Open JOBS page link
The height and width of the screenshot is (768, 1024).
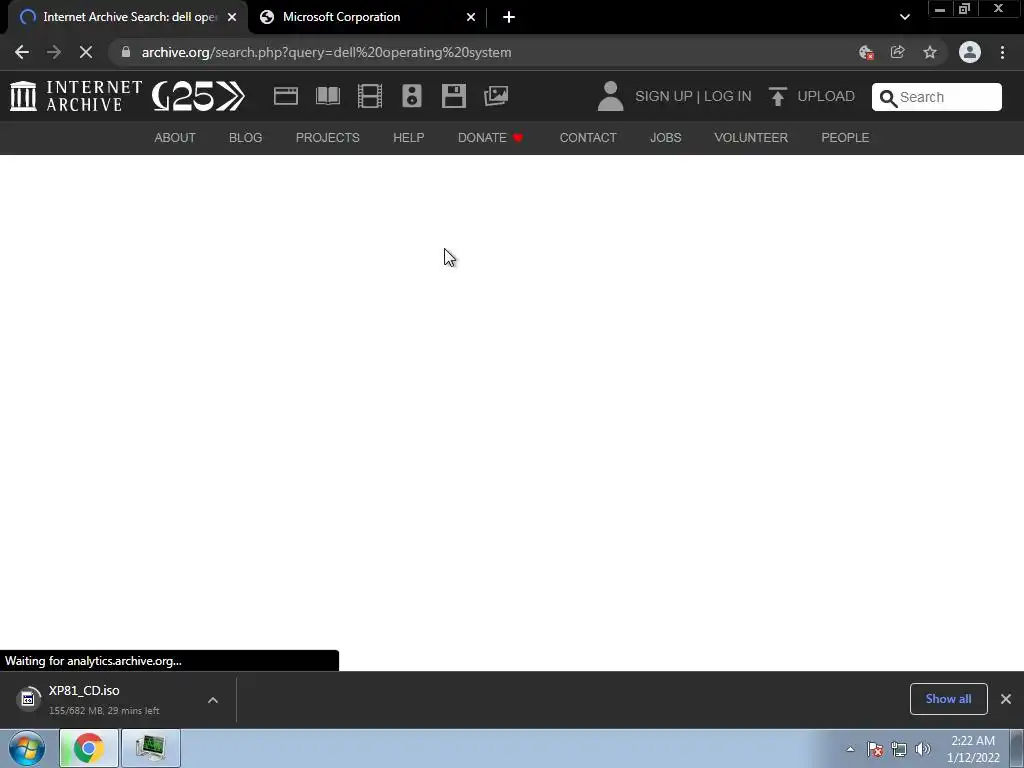click(x=665, y=138)
